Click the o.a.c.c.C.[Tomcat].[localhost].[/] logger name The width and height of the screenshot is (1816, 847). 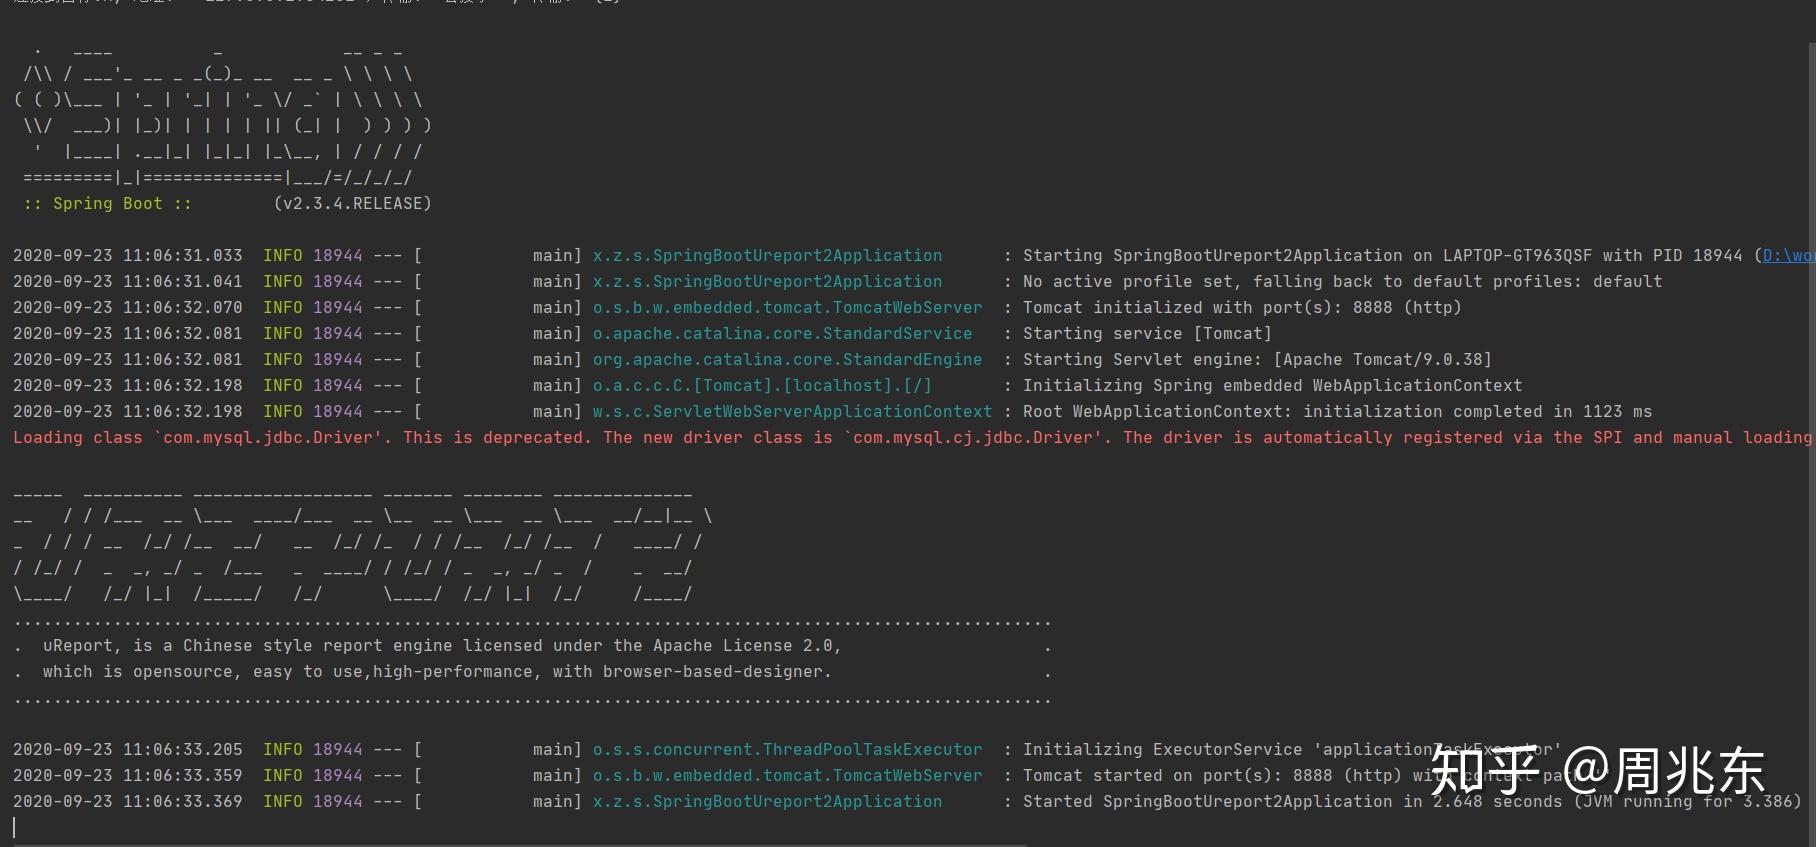click(762, 386)
